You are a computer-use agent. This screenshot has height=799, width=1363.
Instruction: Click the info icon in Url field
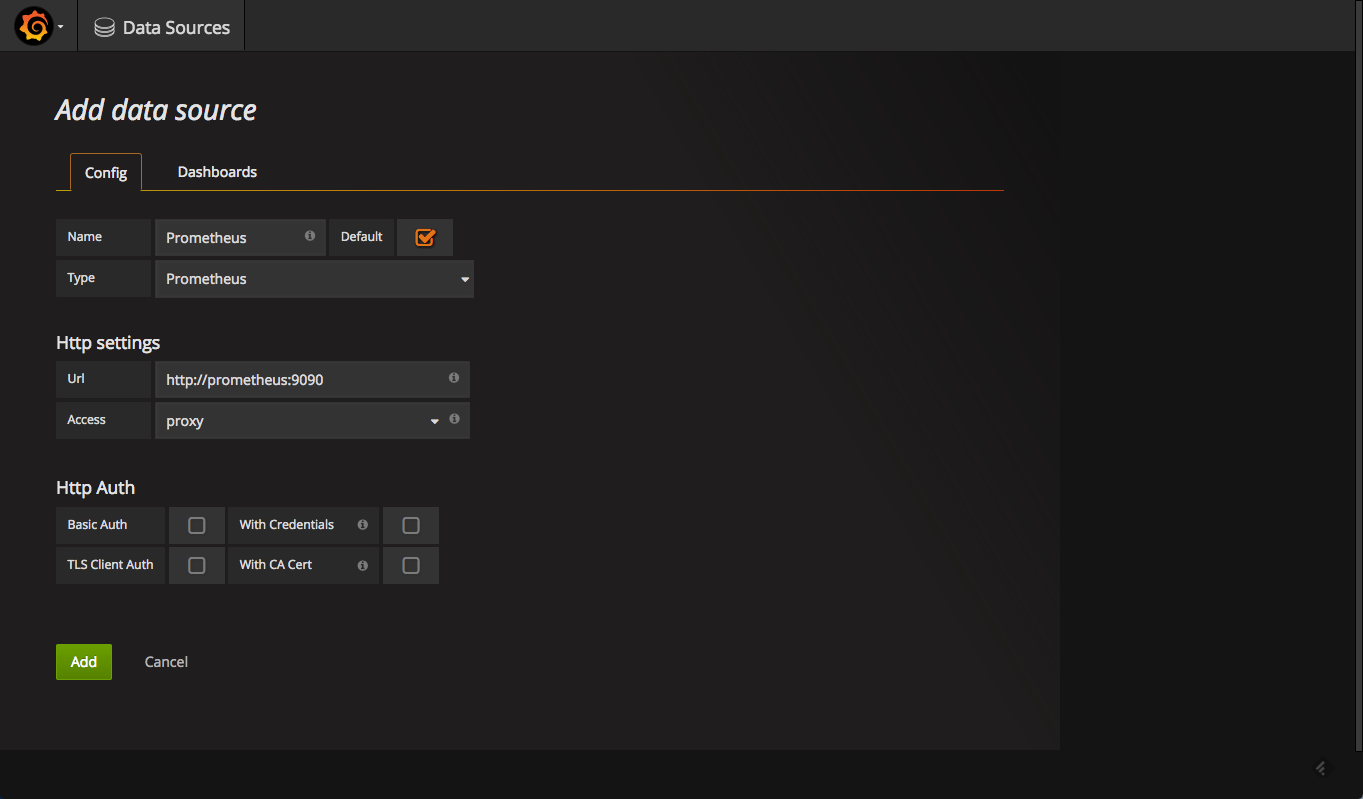453,378
